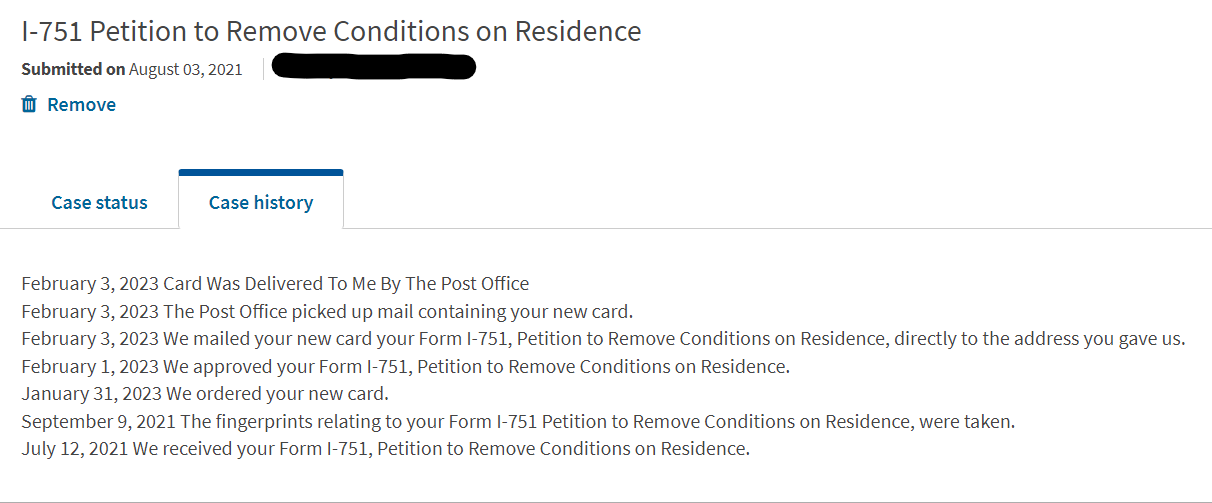Select the fingerprints were taken entry
Image resolution: width=1212 pixels, height=503 pixels.
[x=518, y=421]
